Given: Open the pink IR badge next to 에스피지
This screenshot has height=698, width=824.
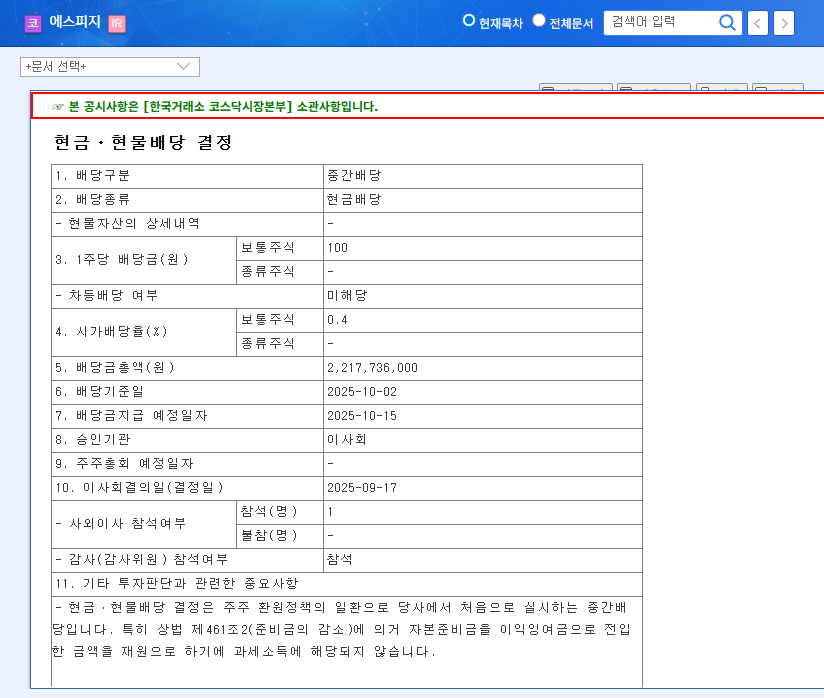Looking at the screenshot, I should [x=116, y=23].
